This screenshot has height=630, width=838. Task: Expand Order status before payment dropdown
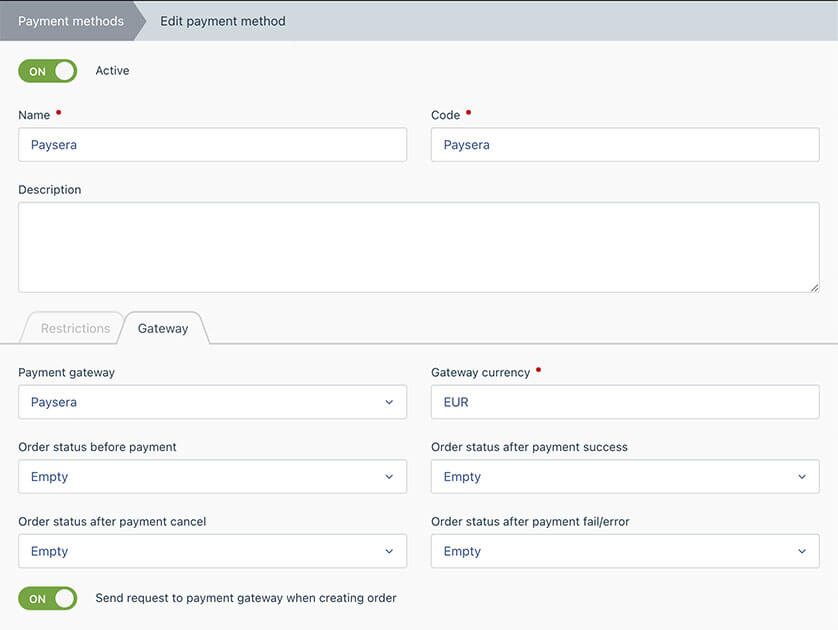tap(213, 477)
